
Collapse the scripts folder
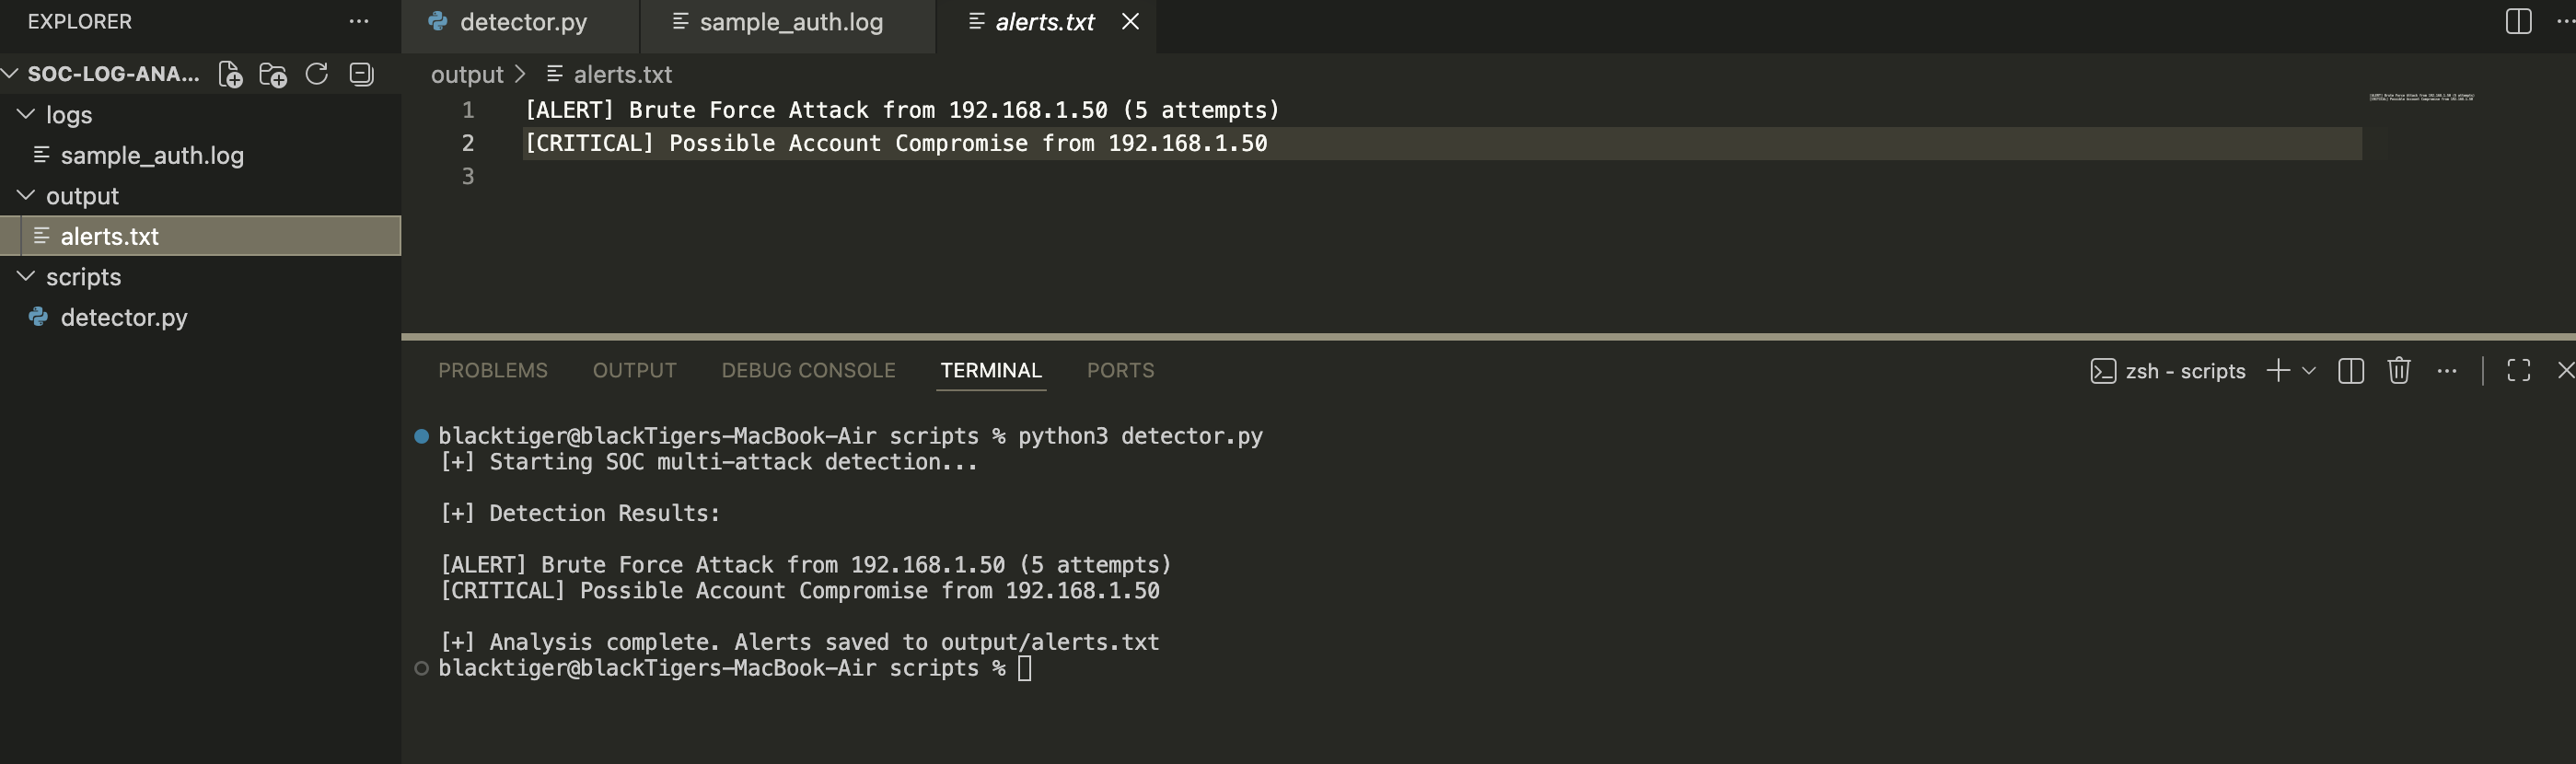[x=26, y=277]
